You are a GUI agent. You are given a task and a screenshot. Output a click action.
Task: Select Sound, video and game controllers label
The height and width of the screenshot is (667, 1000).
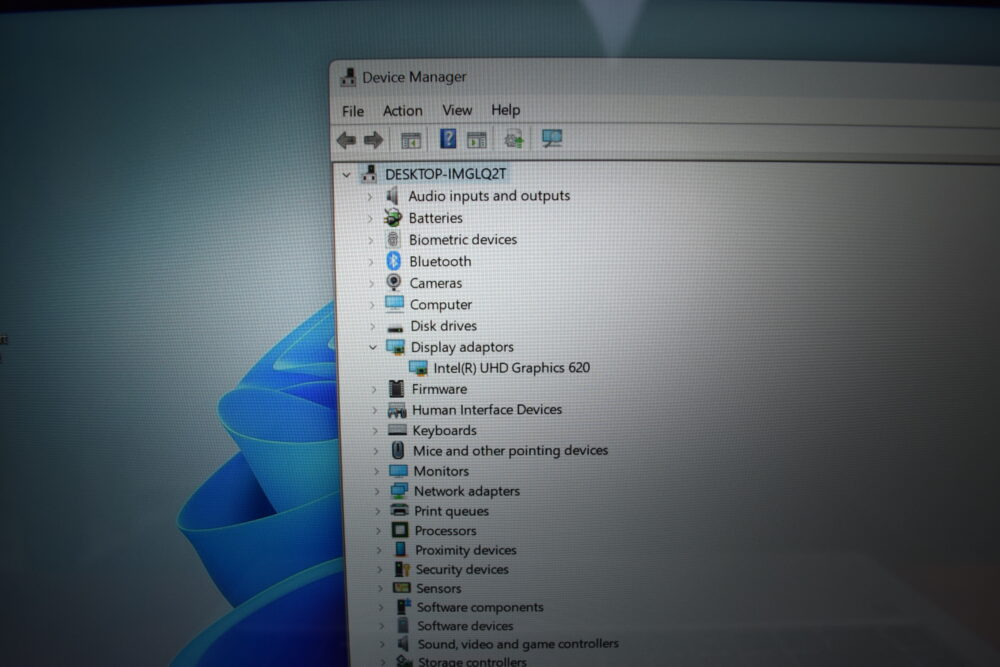pos(518,644)
